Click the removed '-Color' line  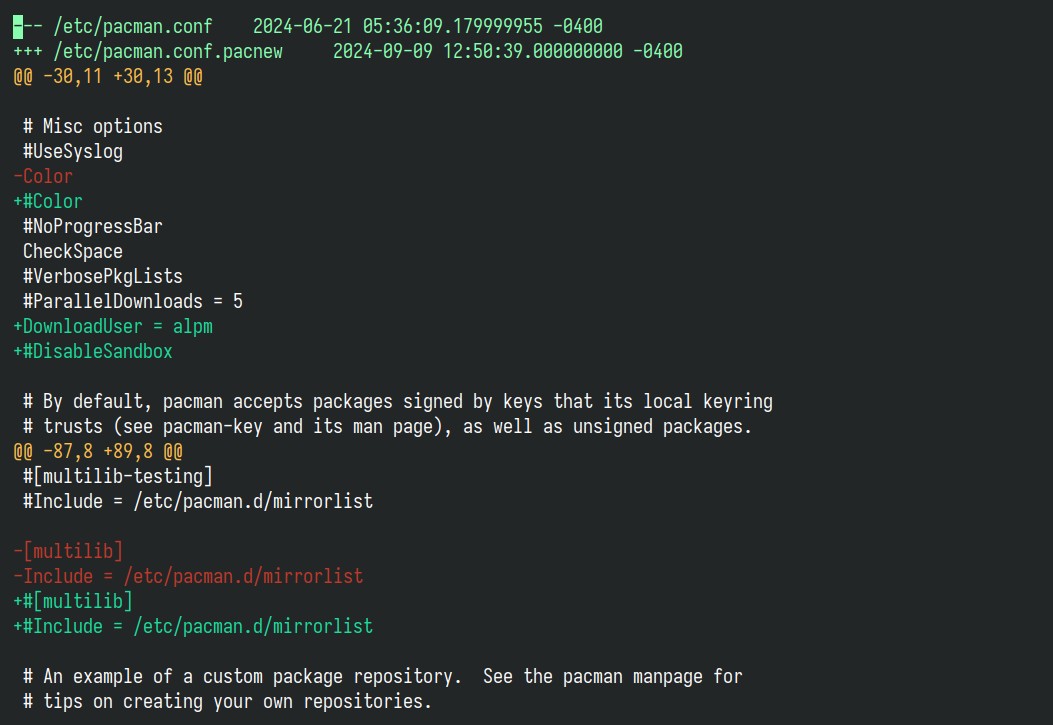pos(43,177)
